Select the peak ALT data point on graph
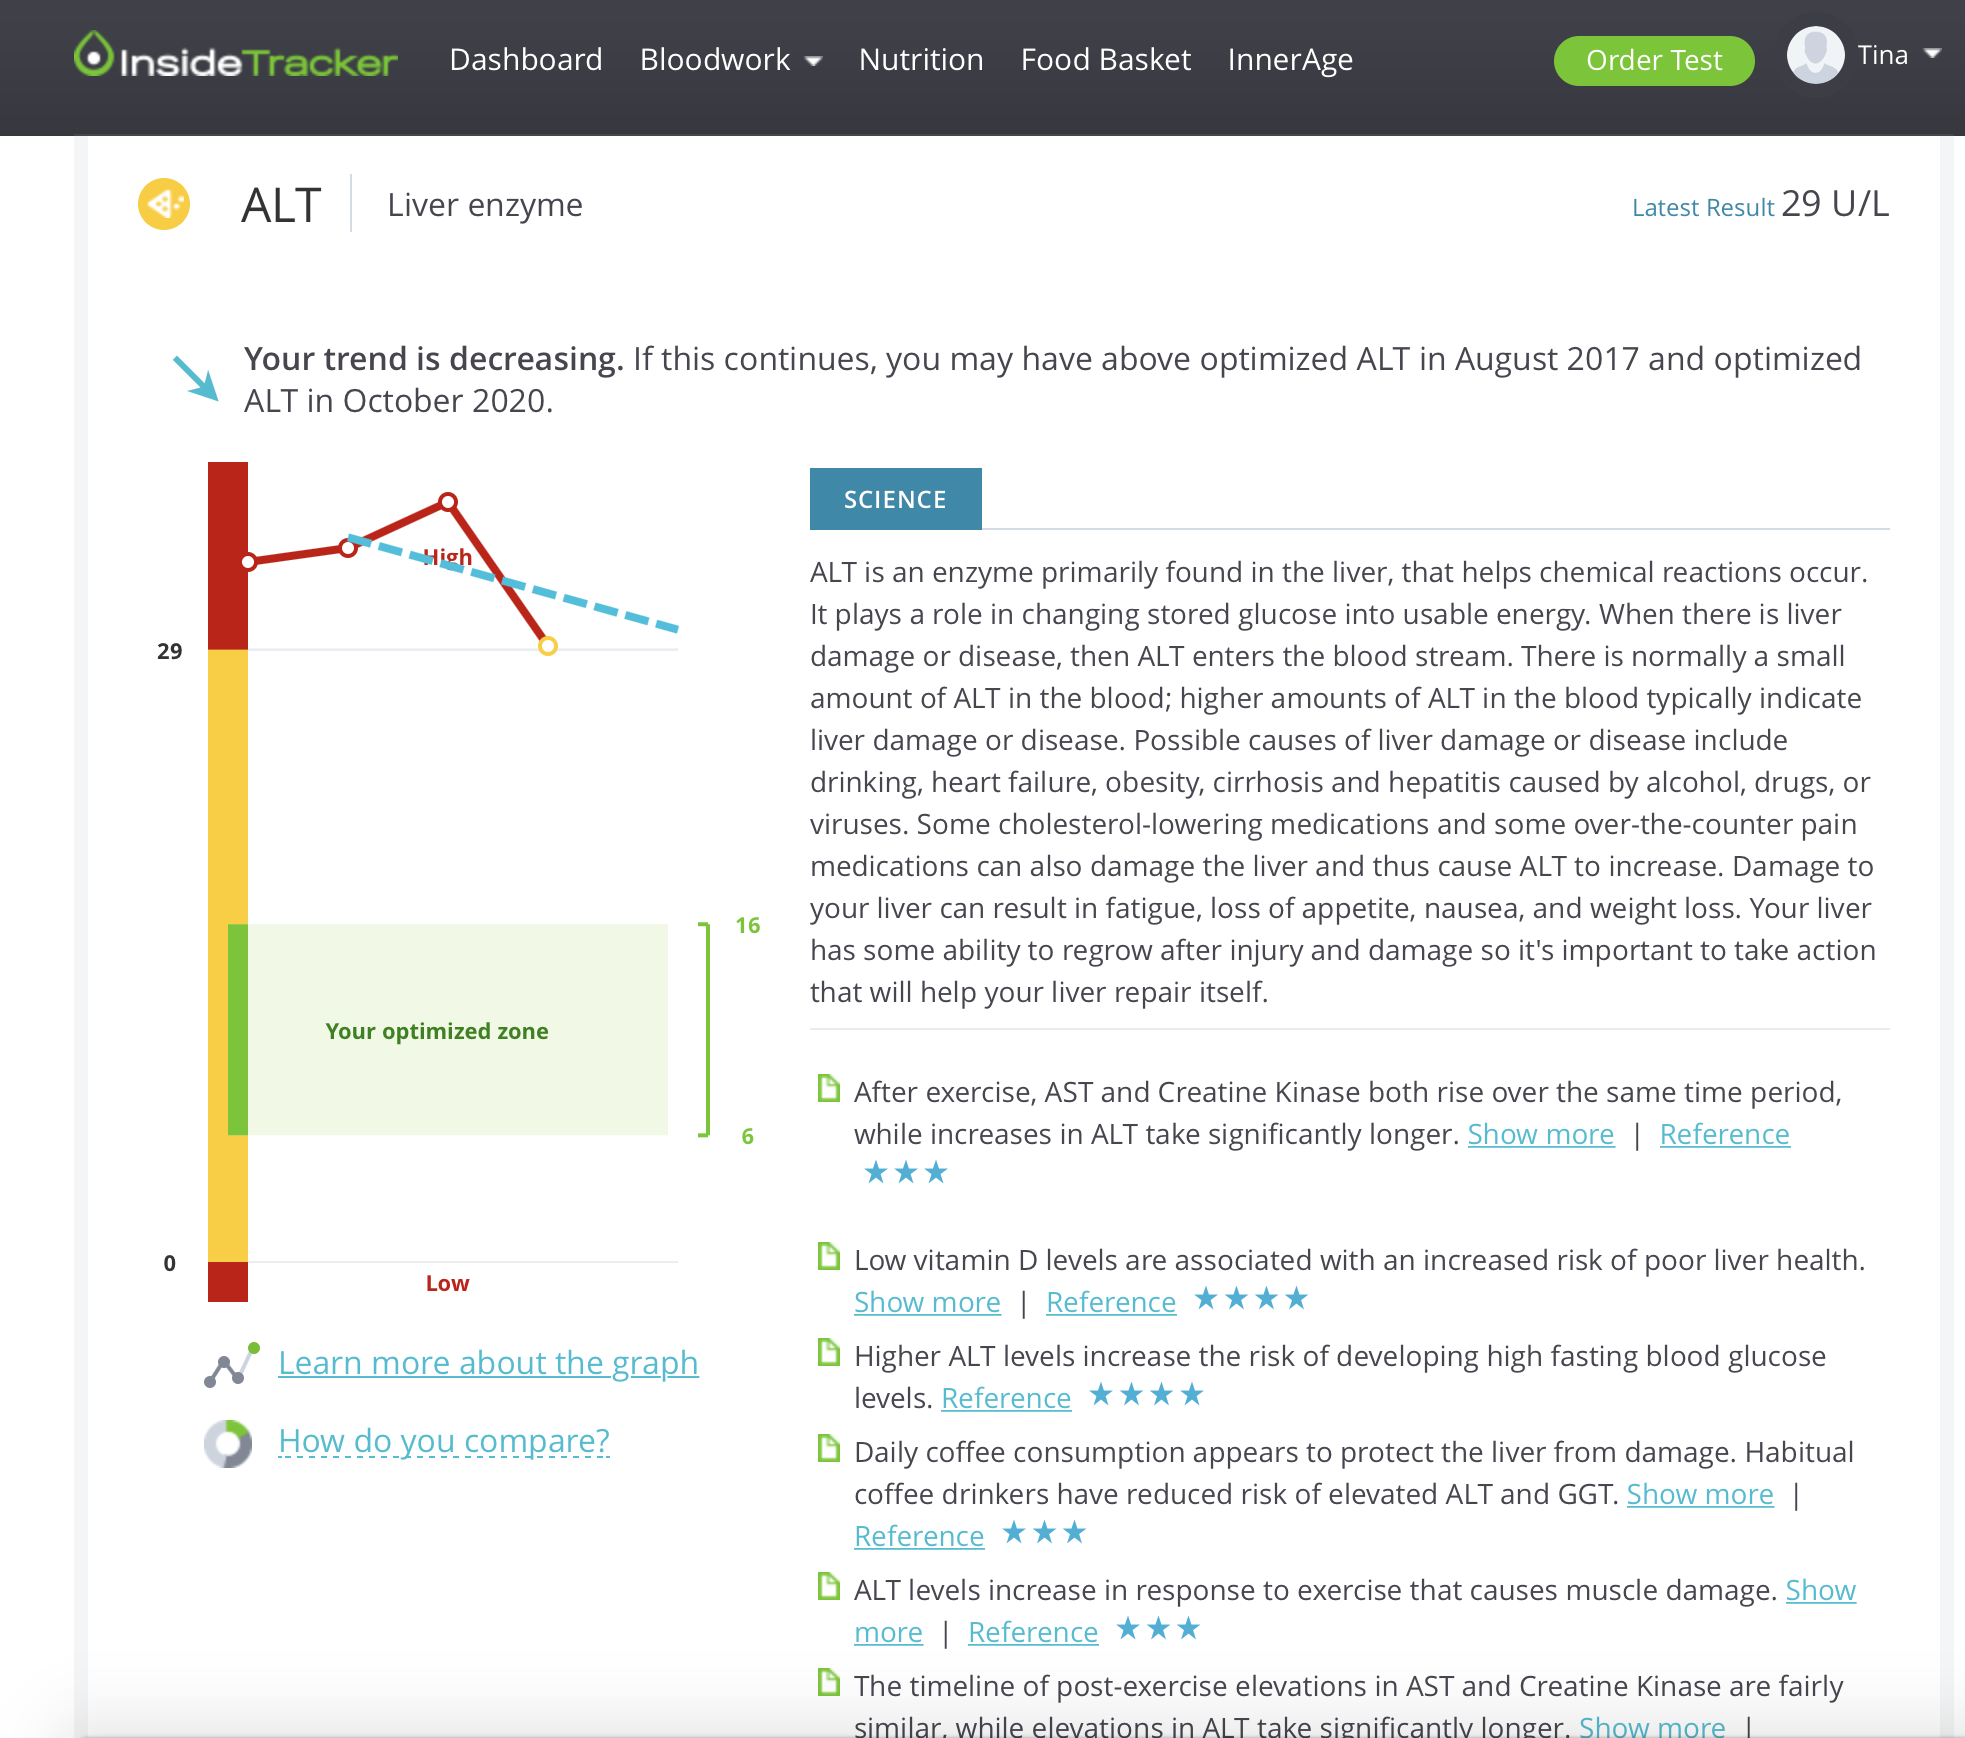 [x=448, y=502]
